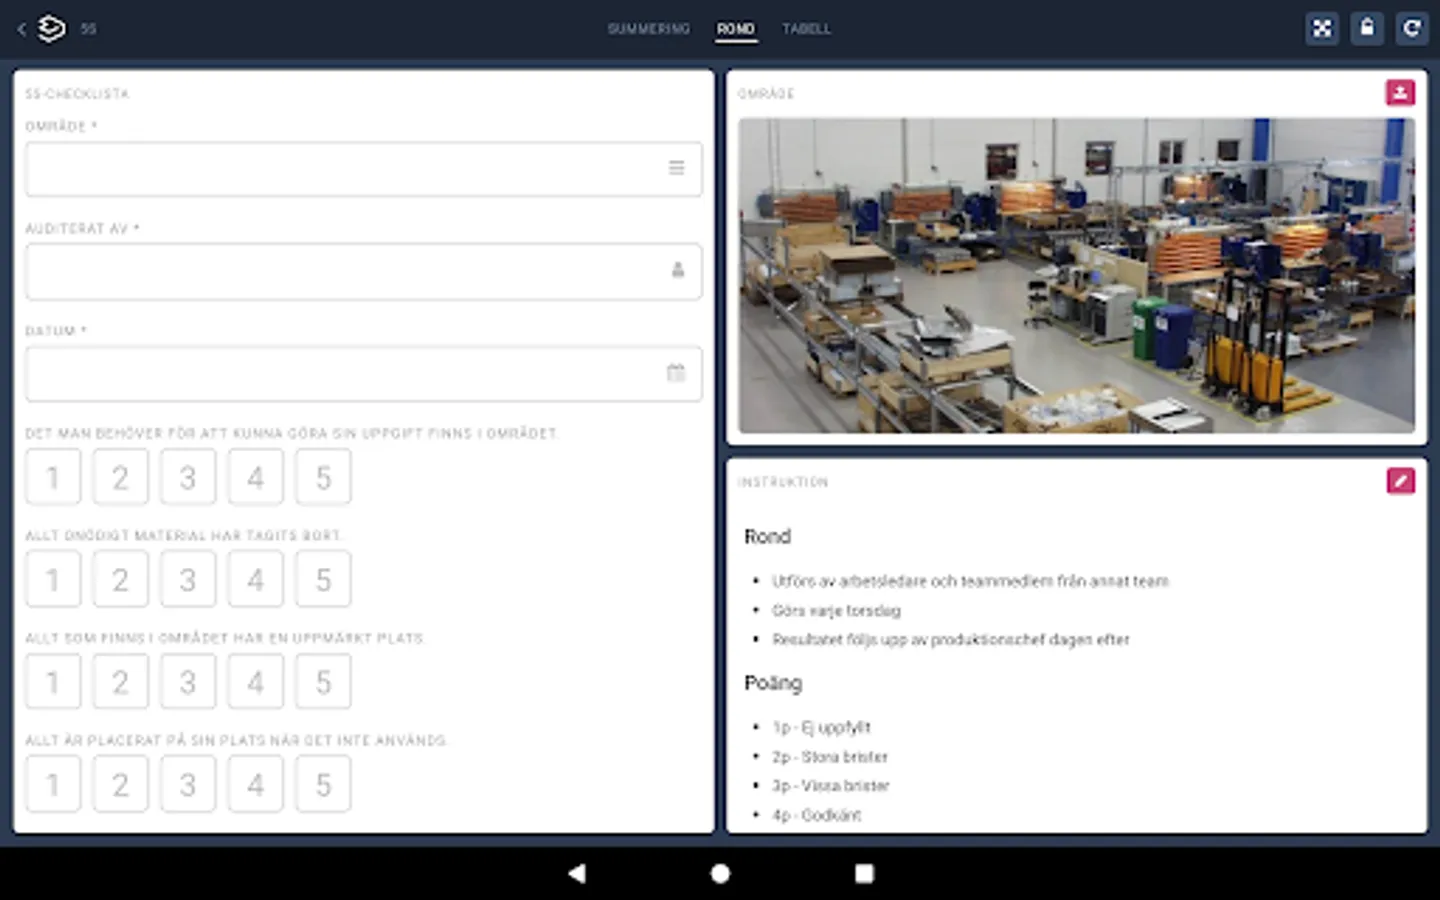Choose 1 for 'uppmärkt plats' question
Screen dimensions: 1440x900
tap(53, 682)
